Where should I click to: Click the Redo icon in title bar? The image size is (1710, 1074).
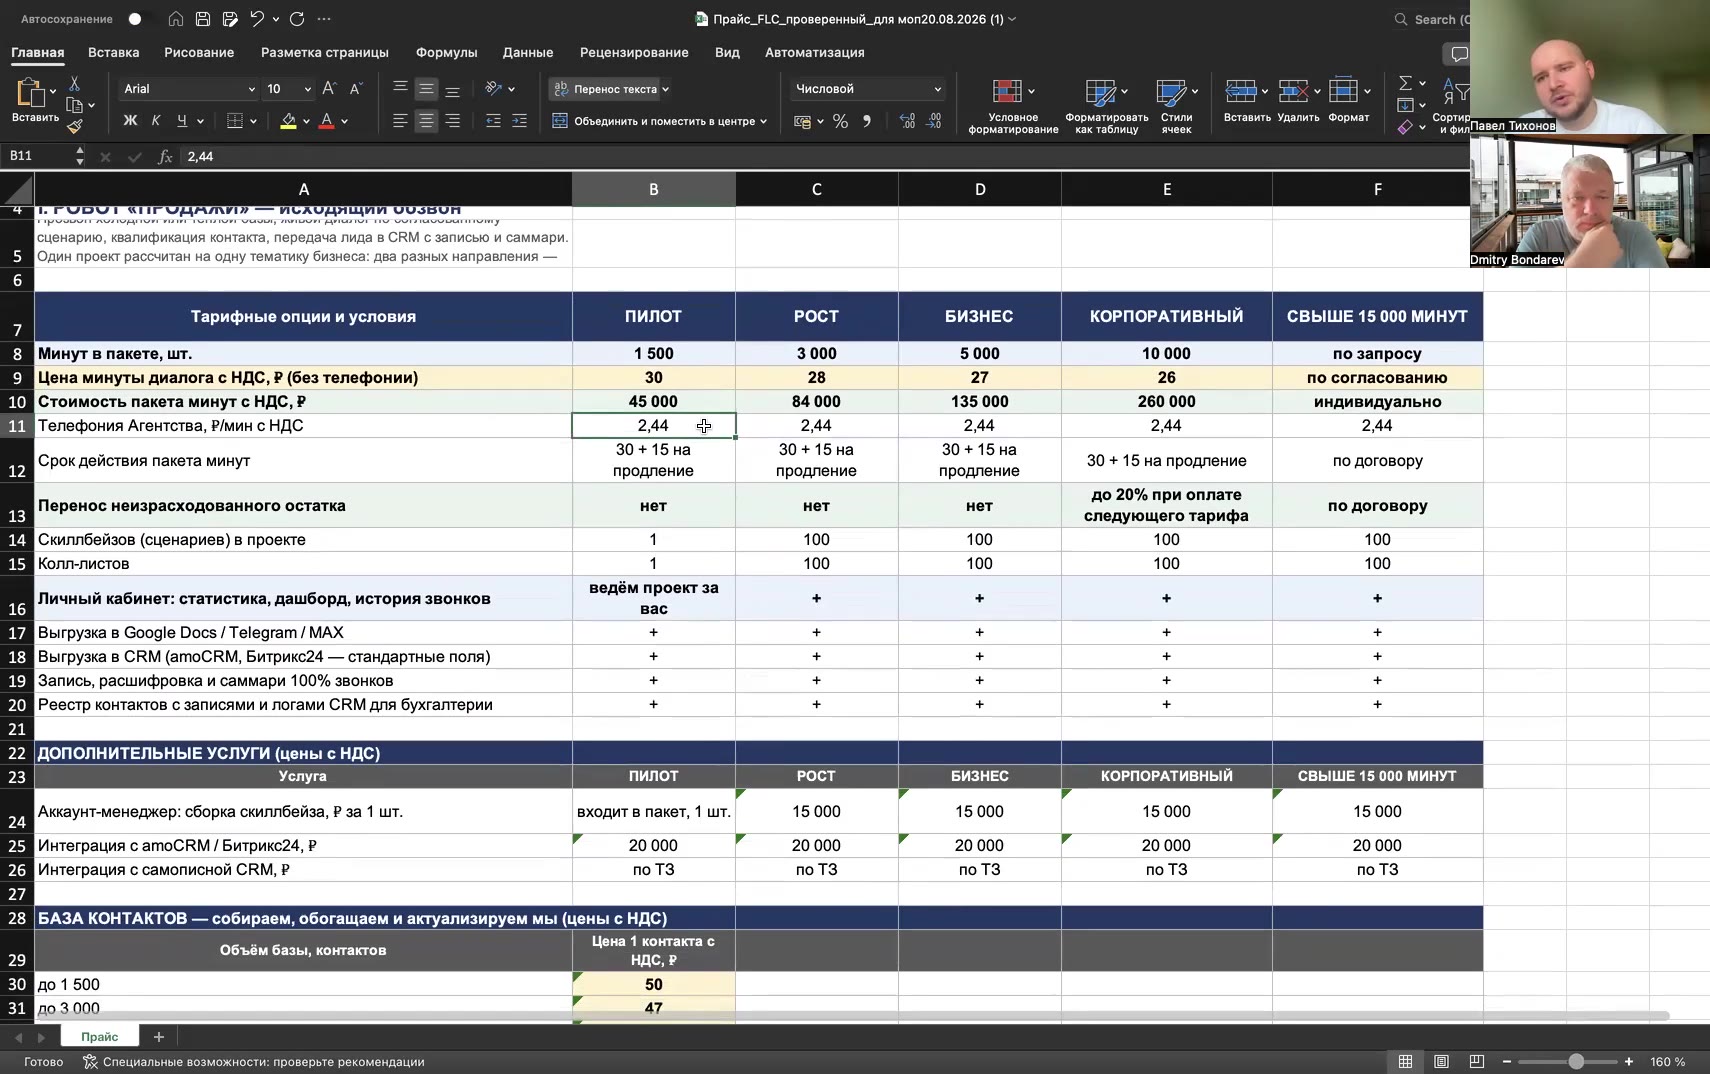coord(297,19)
